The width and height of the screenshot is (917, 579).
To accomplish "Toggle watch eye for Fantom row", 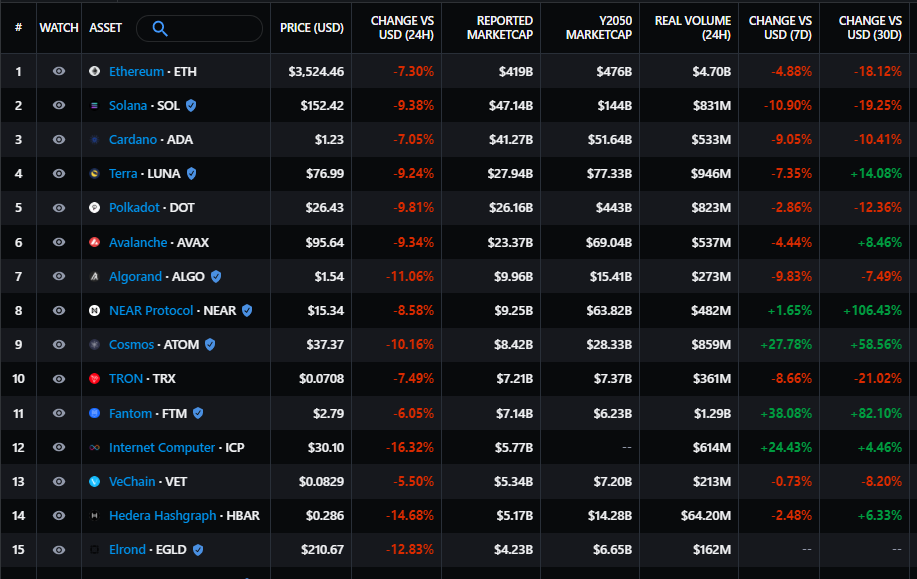I will click(58, 413).
